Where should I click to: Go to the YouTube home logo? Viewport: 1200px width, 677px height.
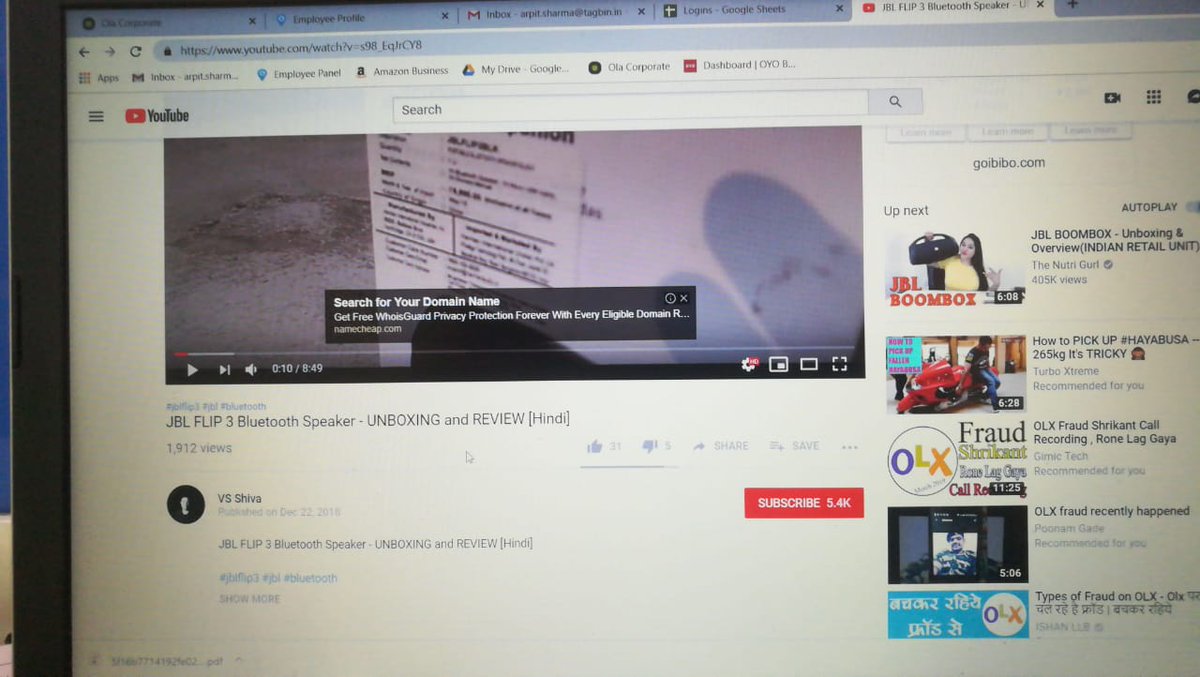pyautogui.click(x=157, y=116)
